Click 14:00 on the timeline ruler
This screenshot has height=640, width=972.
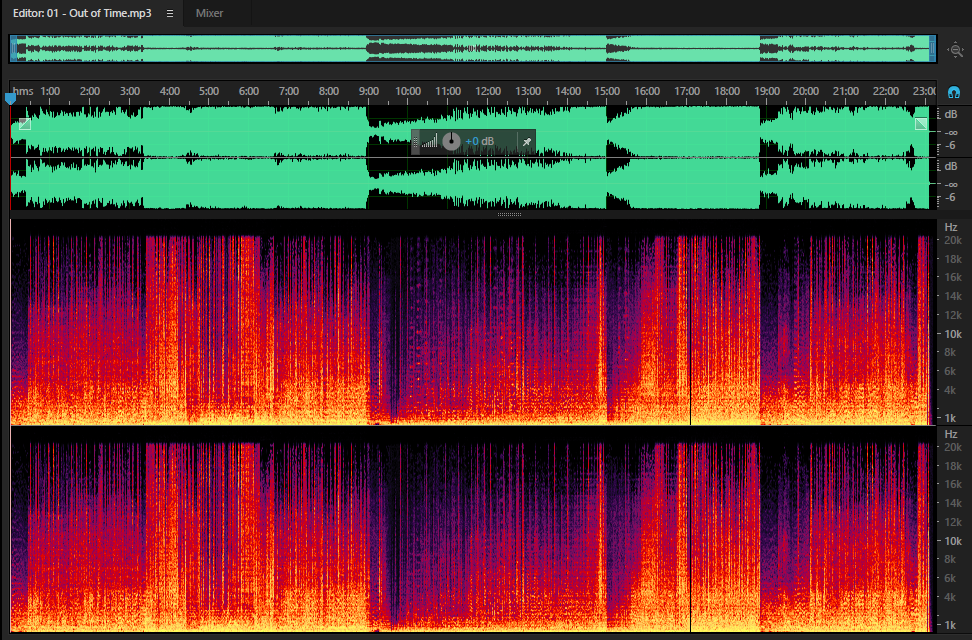568,91
